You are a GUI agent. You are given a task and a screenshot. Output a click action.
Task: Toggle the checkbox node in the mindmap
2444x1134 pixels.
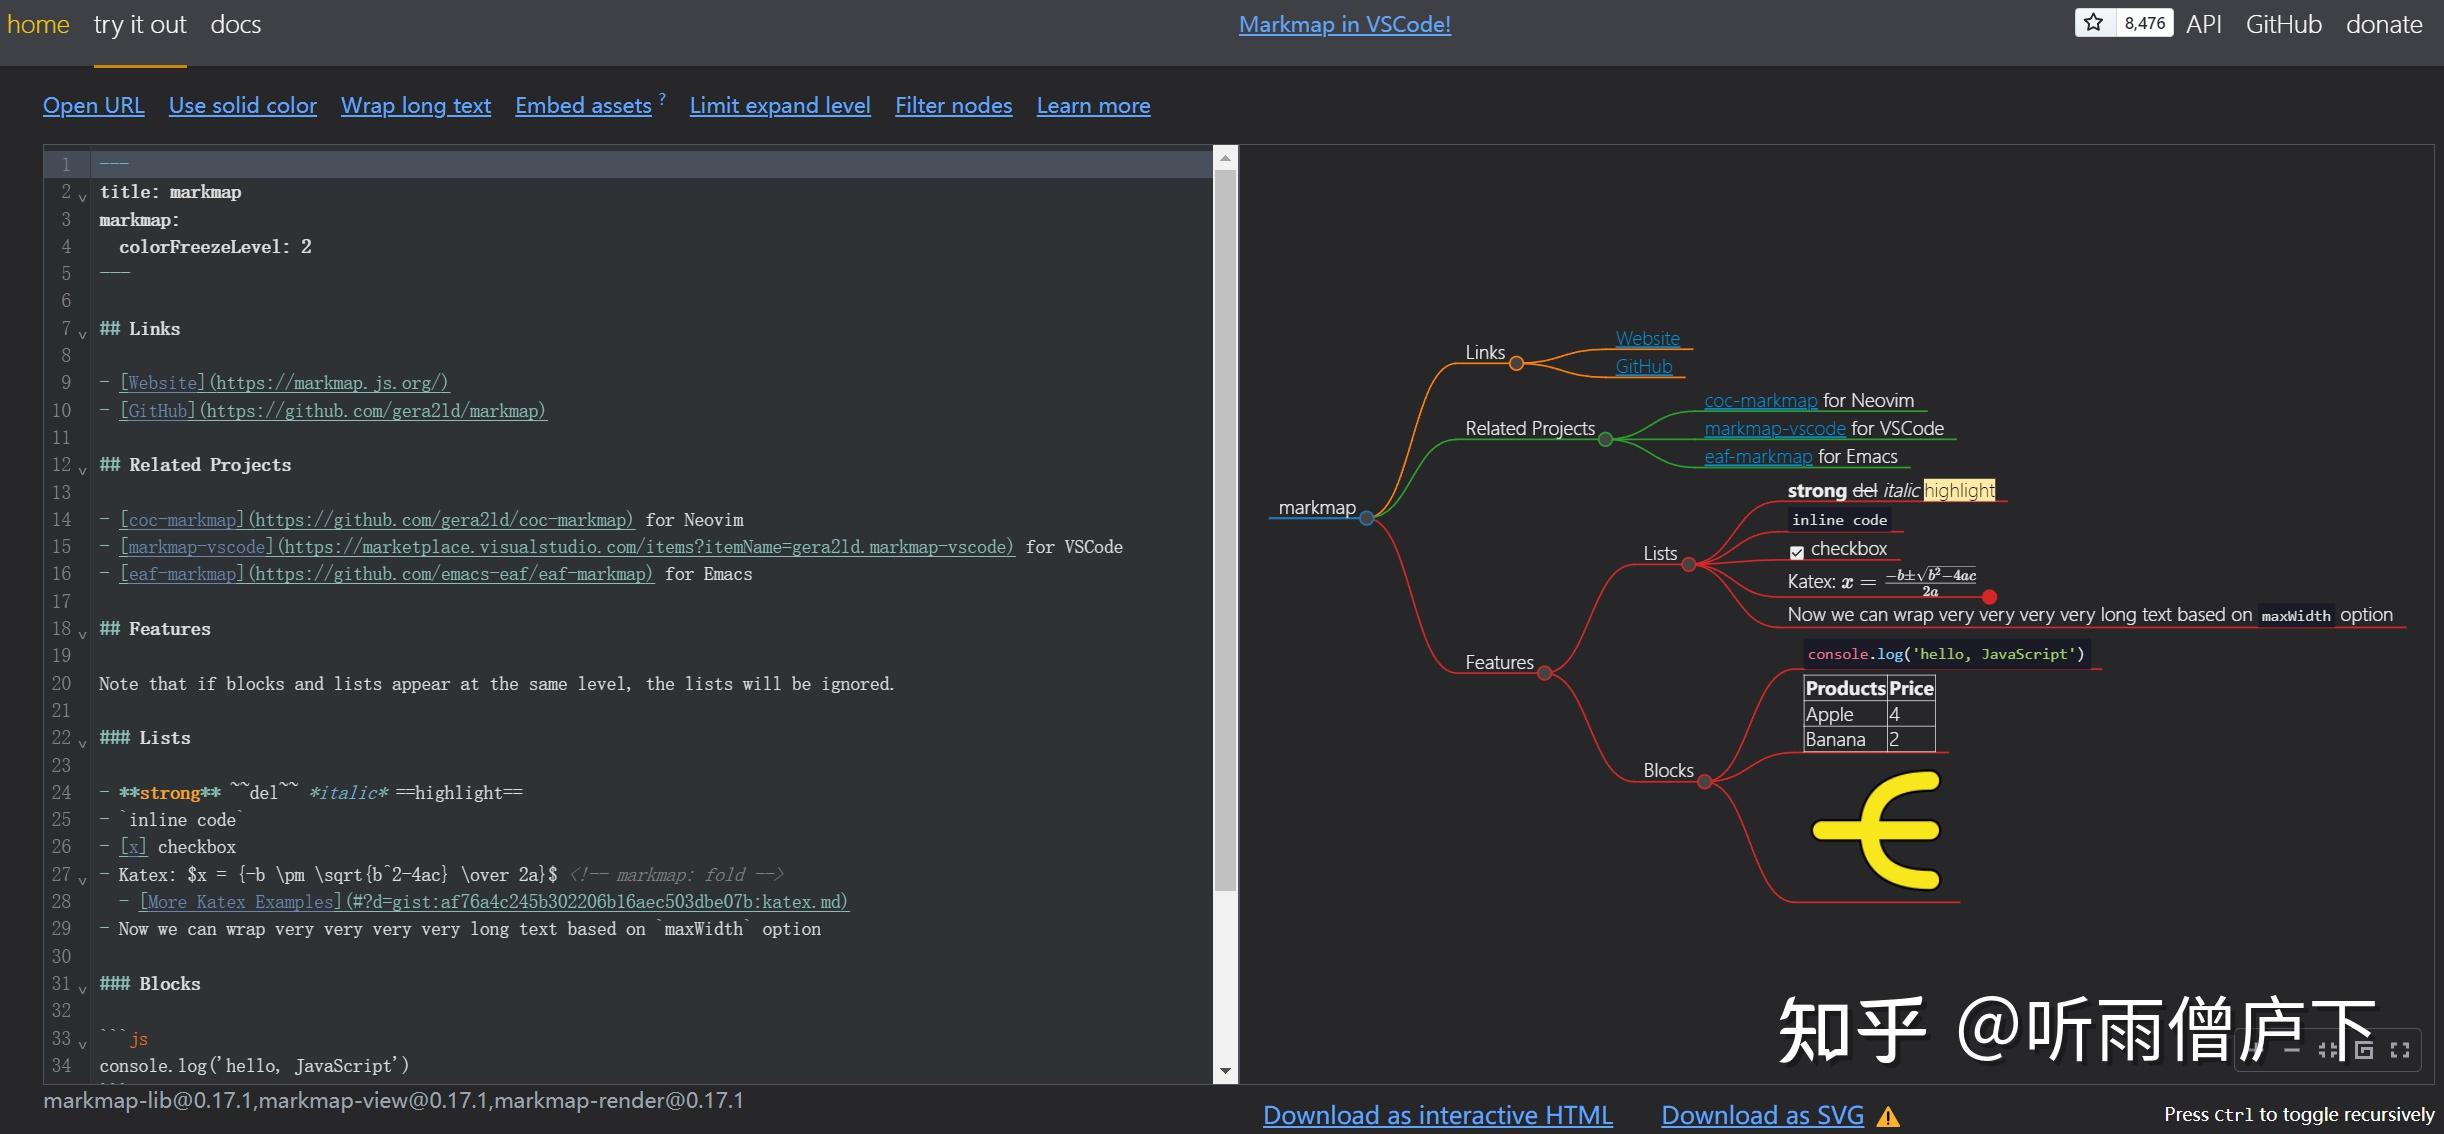tap(1797, 551)
